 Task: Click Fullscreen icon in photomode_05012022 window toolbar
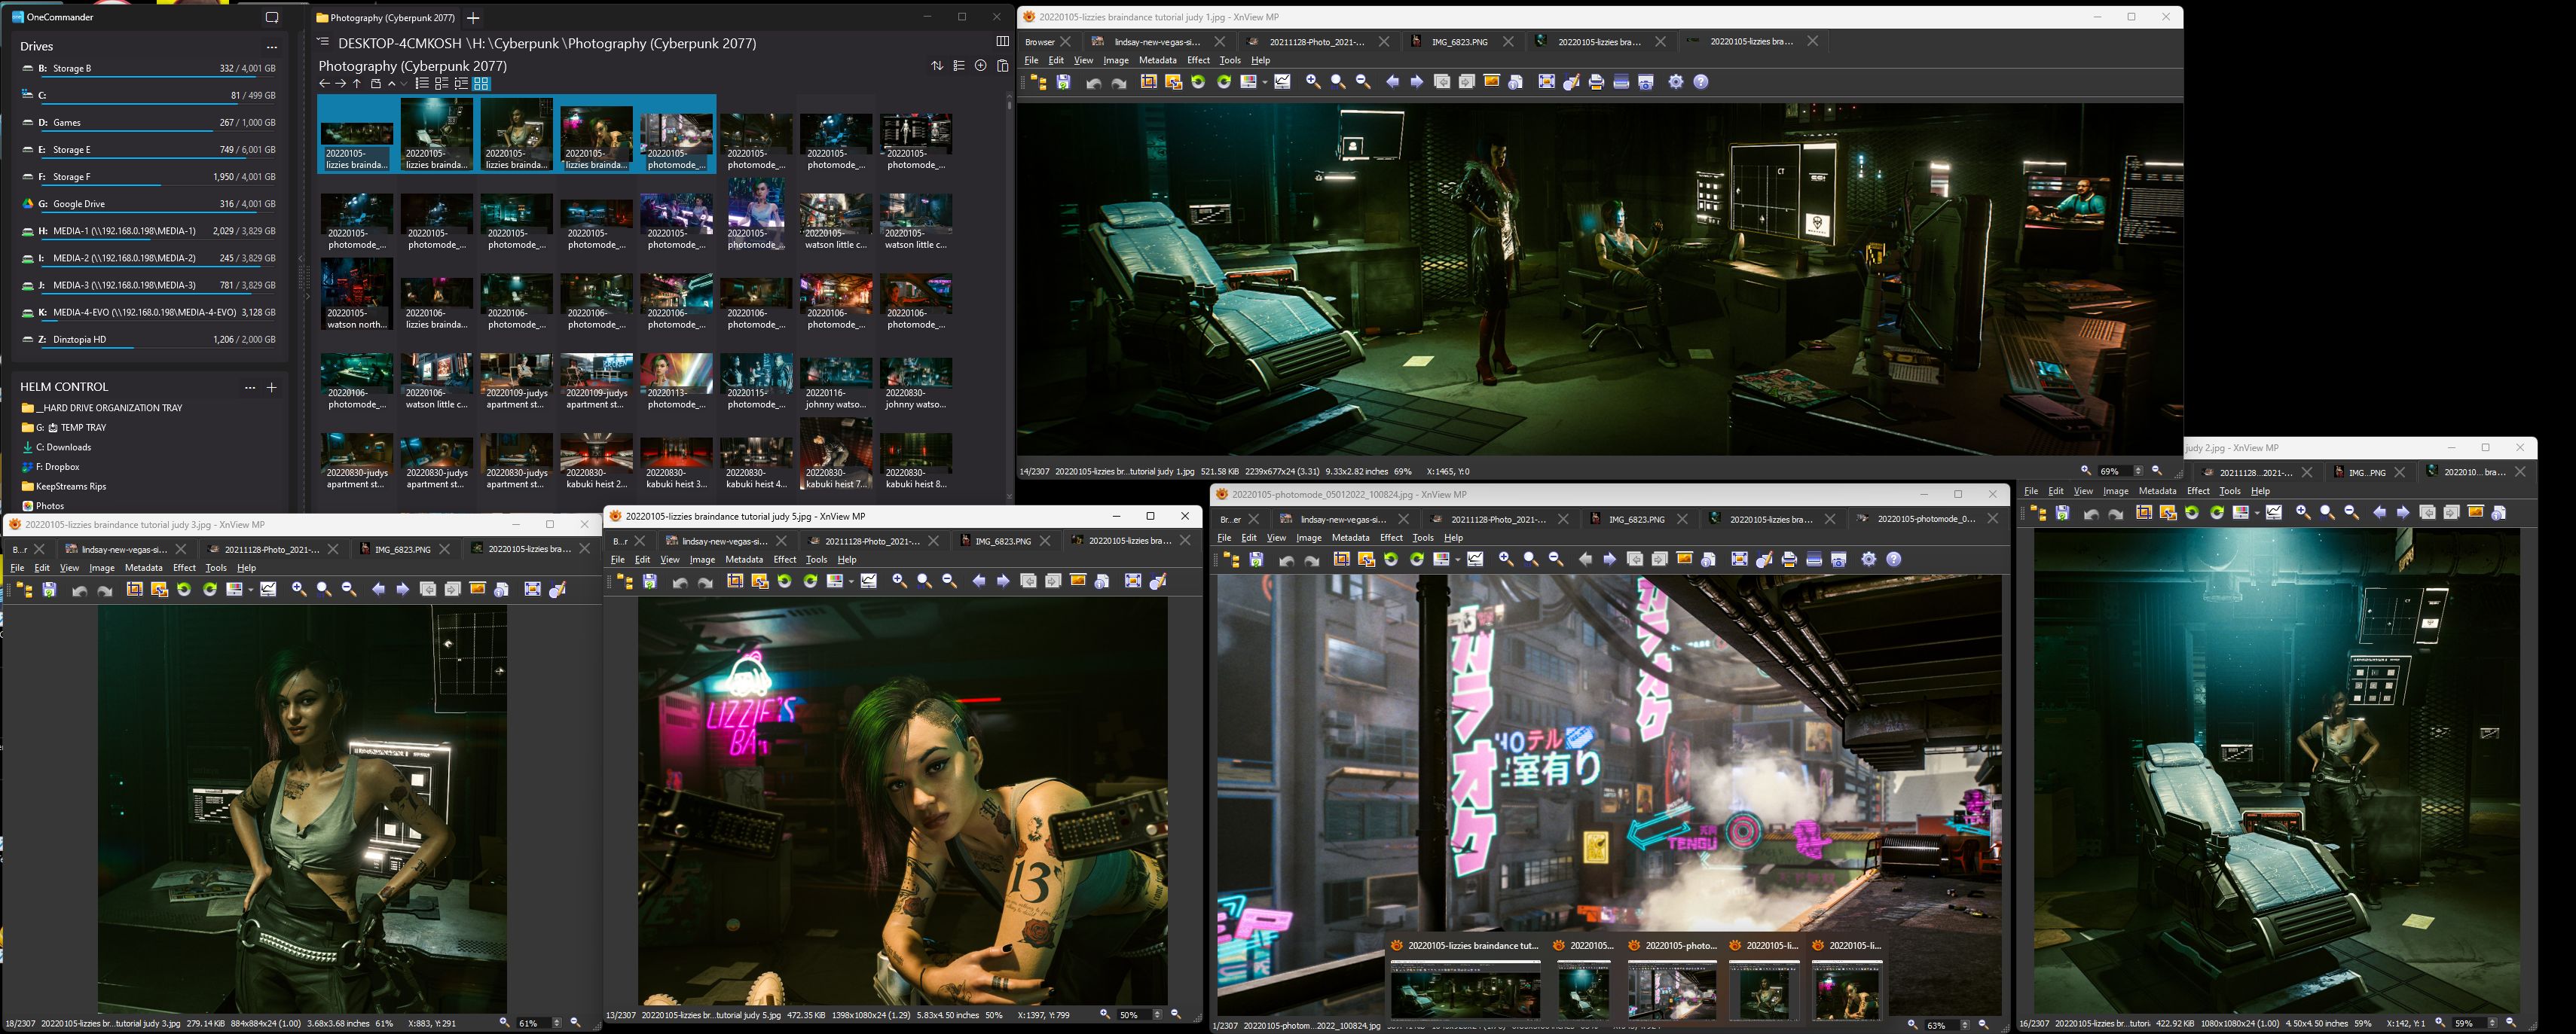point(1739,559)
